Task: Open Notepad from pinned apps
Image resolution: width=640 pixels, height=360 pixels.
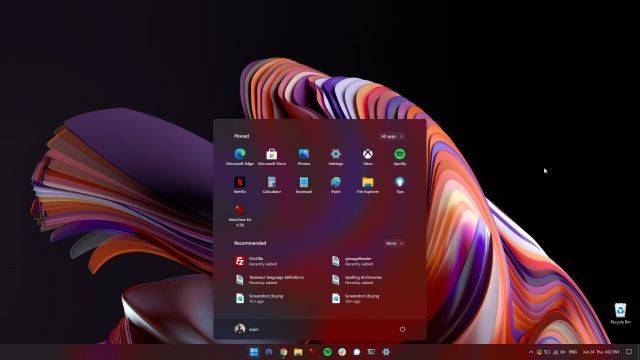Action: [304, 185]
